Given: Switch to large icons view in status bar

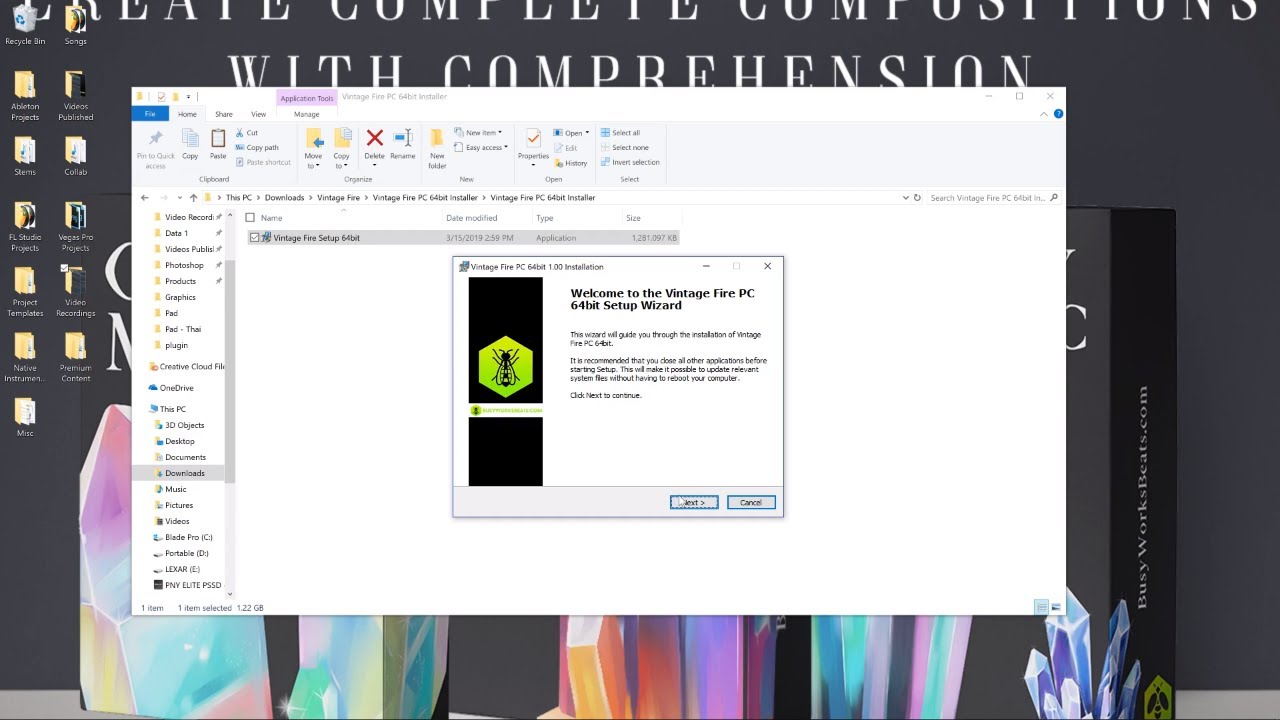Looking at the screenshot, I should pos(1055,607).
